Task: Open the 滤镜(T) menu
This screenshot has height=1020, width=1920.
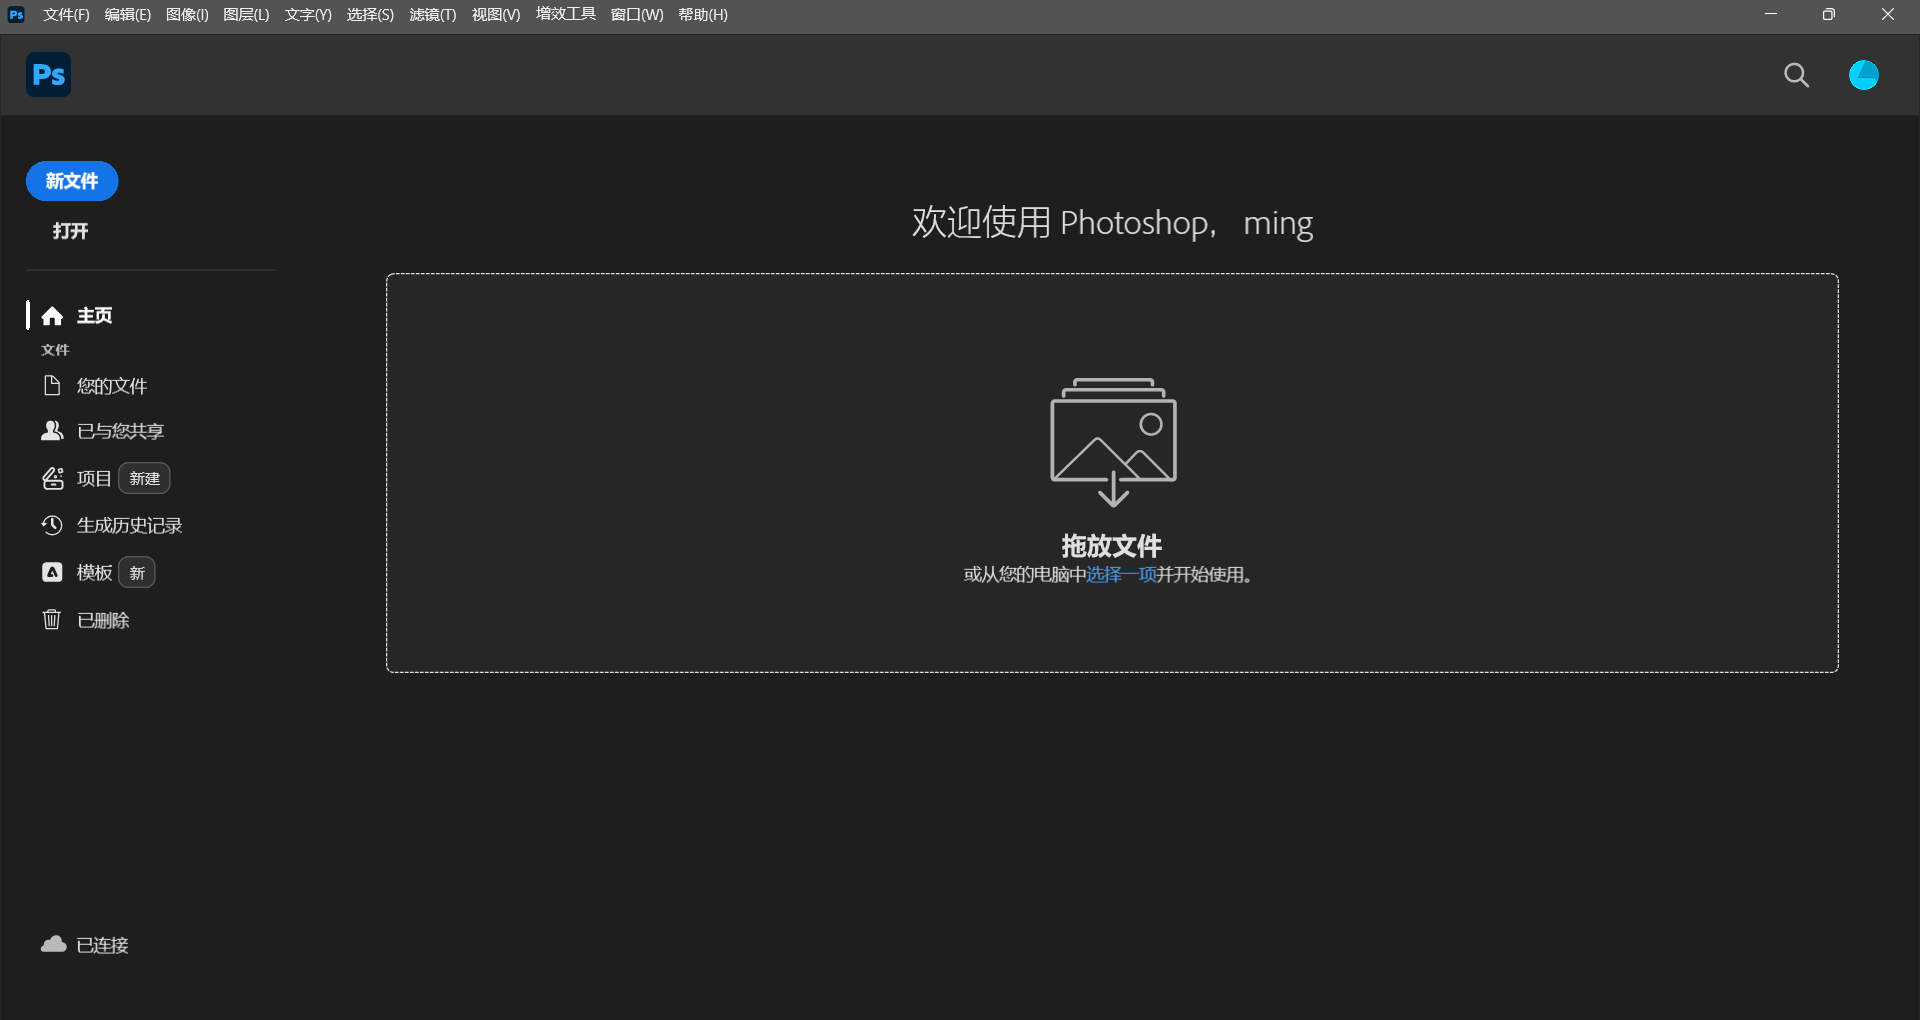Action: (x=430, y=14)
